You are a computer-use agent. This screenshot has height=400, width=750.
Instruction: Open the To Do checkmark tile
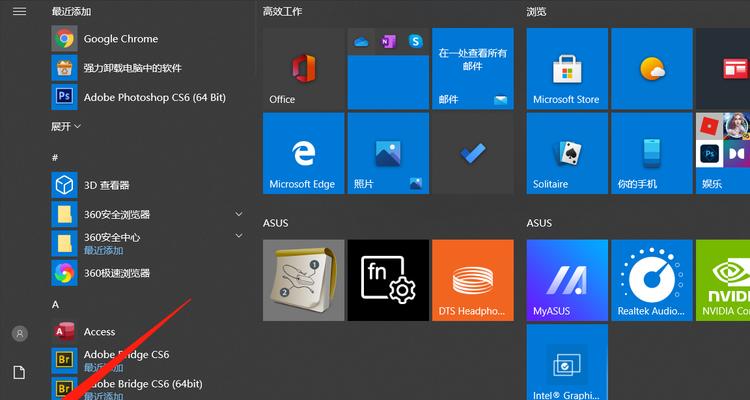click(x=473, y=153)
